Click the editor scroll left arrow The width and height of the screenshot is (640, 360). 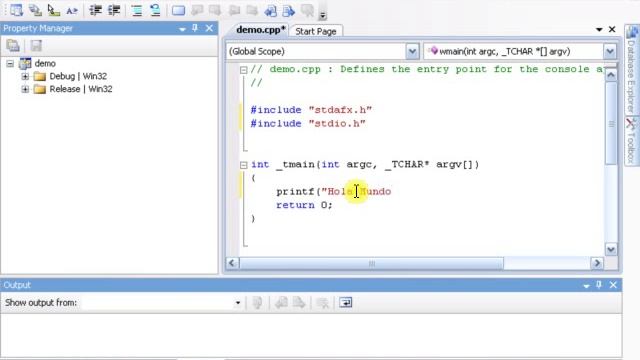click(232, 263)
